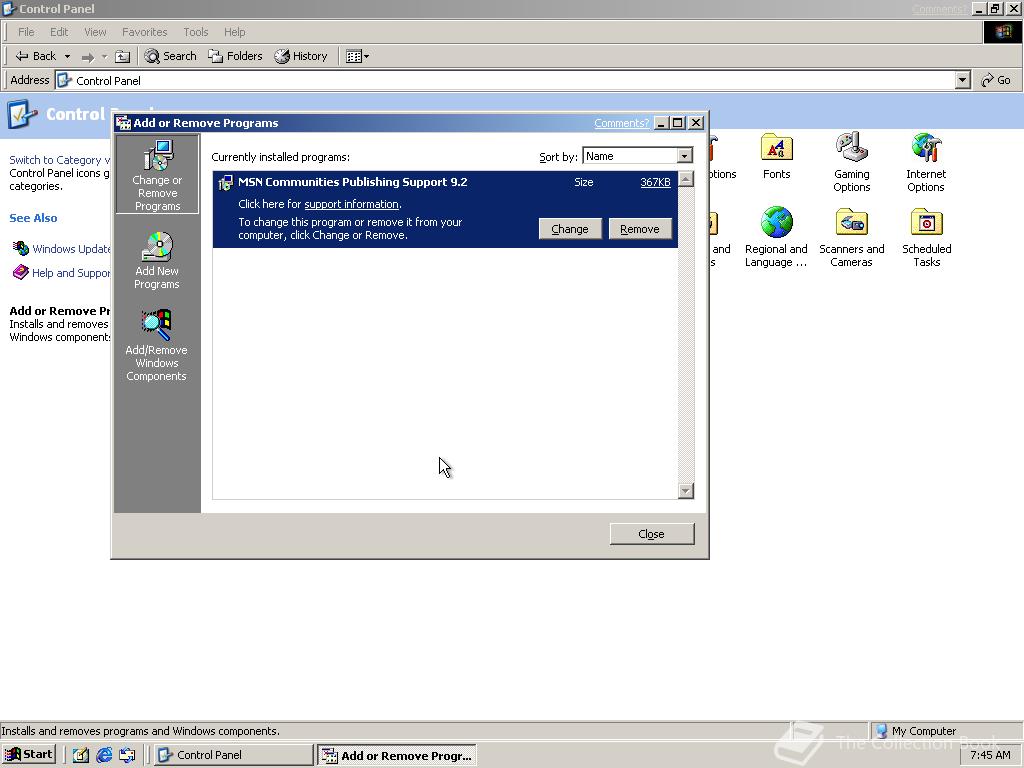1024x768 pixels.
Task: Click the 367KB size link
Action: (655, 182)
